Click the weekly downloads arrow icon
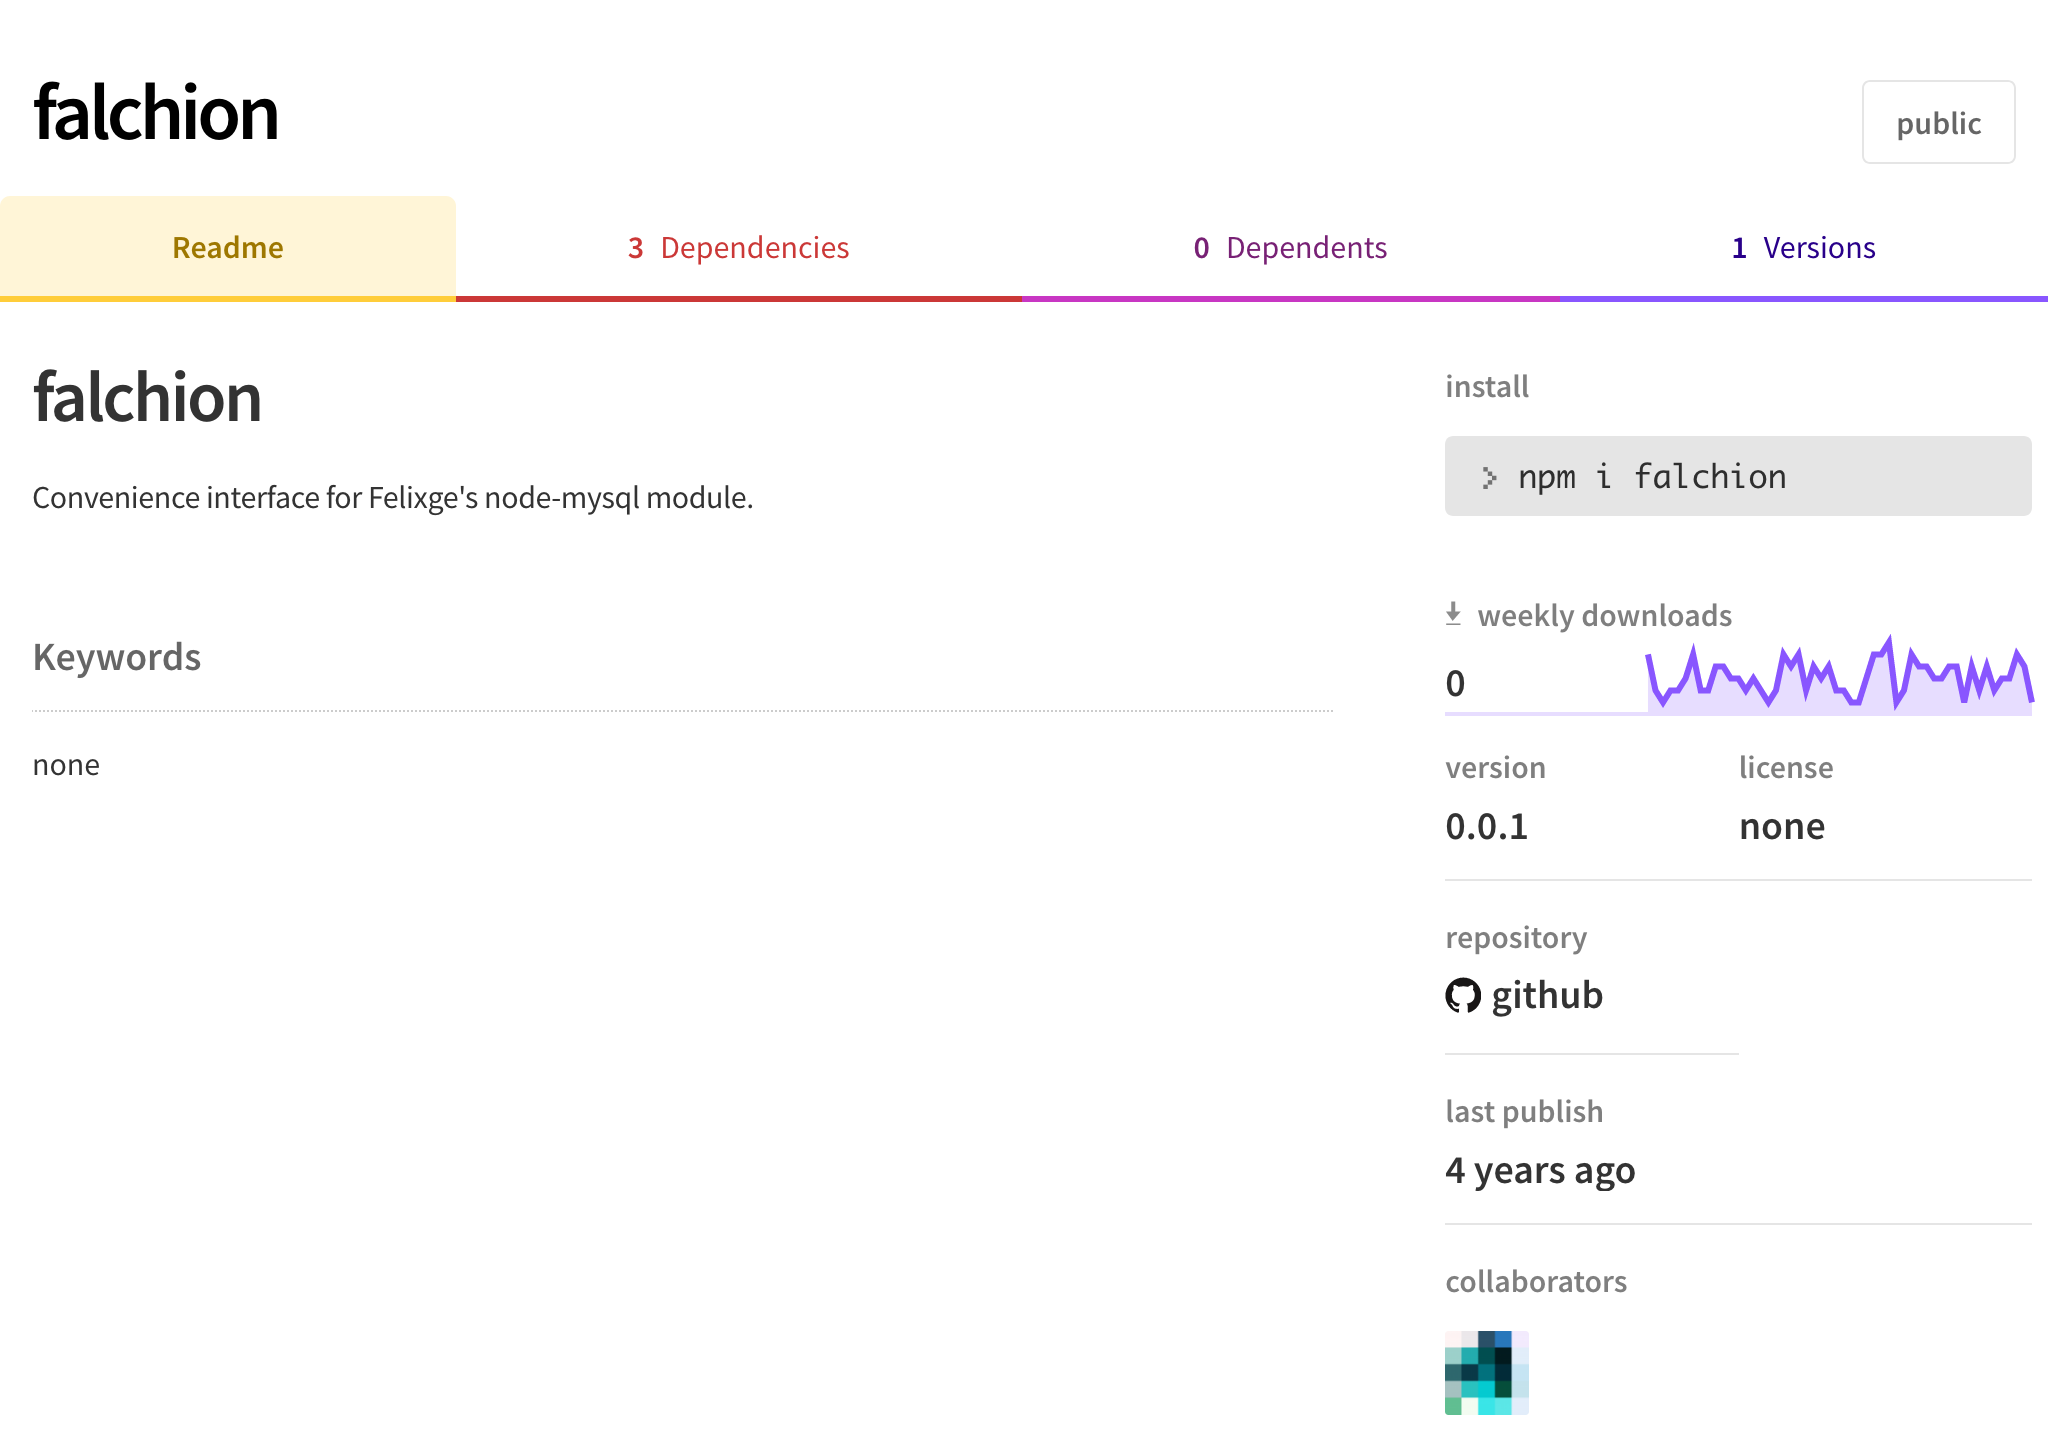The image size is (2048, 1436). coord(1454,614)
